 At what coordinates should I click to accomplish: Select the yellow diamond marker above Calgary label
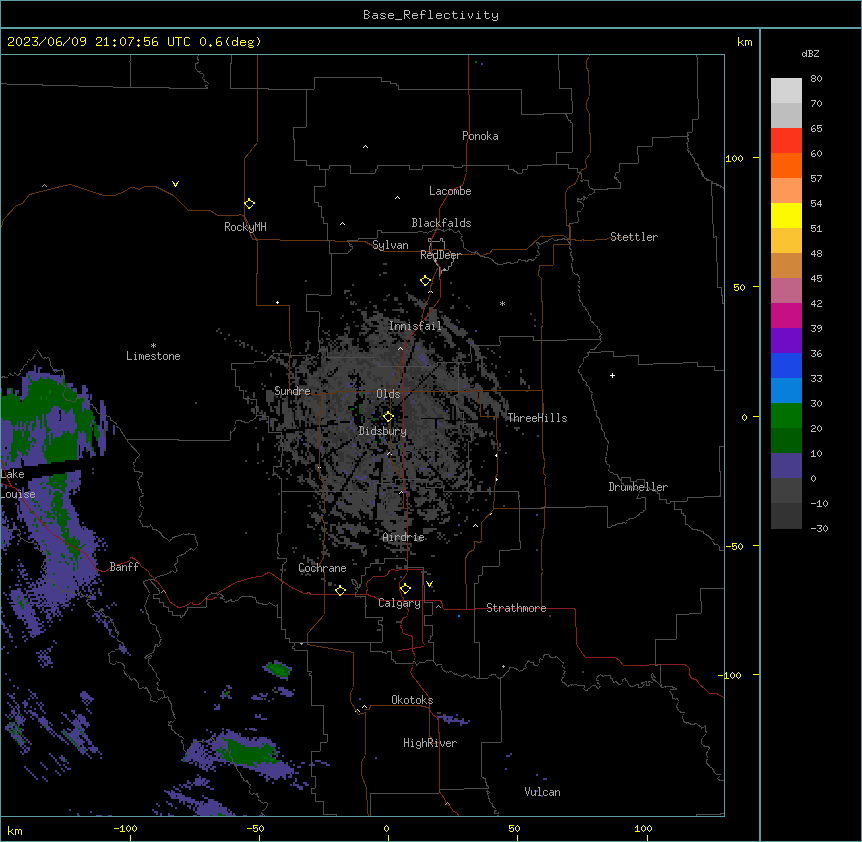[x=405, y=589]
